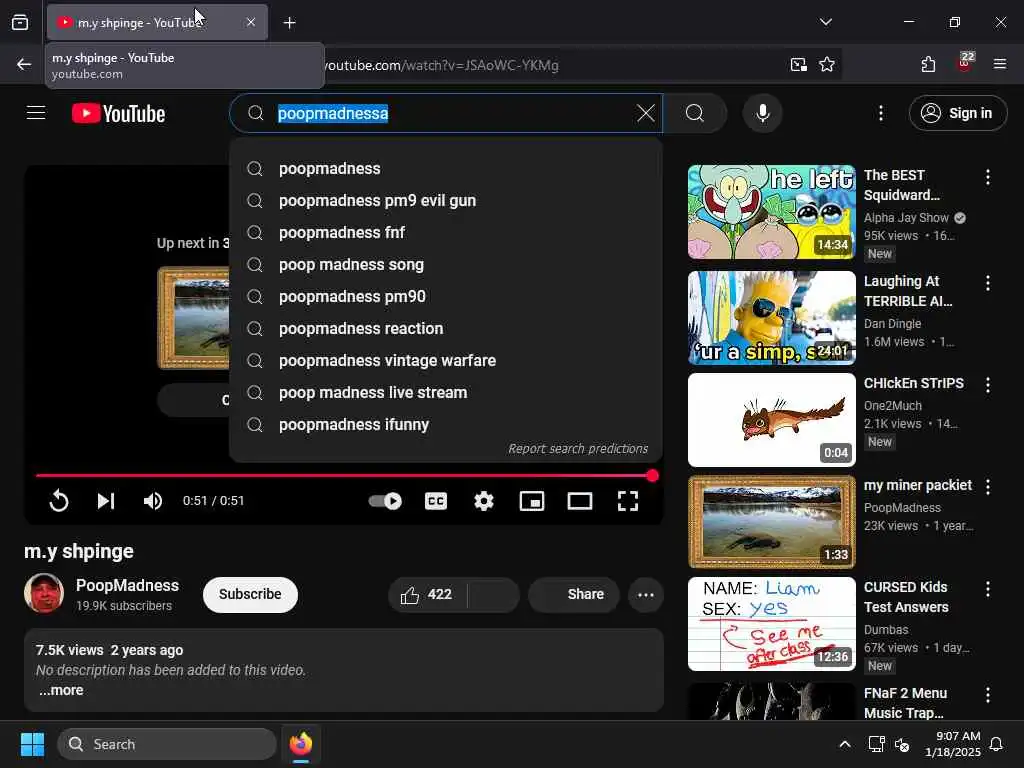Bookmark this page with star icon
Image resolution: width=1024 pixels, height=768 pixels.
(x=827, y=64)
